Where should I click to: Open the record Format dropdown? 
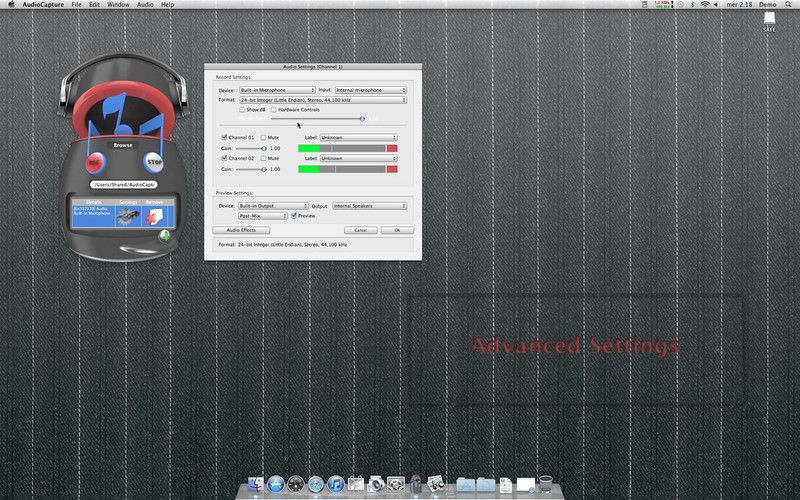(x=323, y=100)
